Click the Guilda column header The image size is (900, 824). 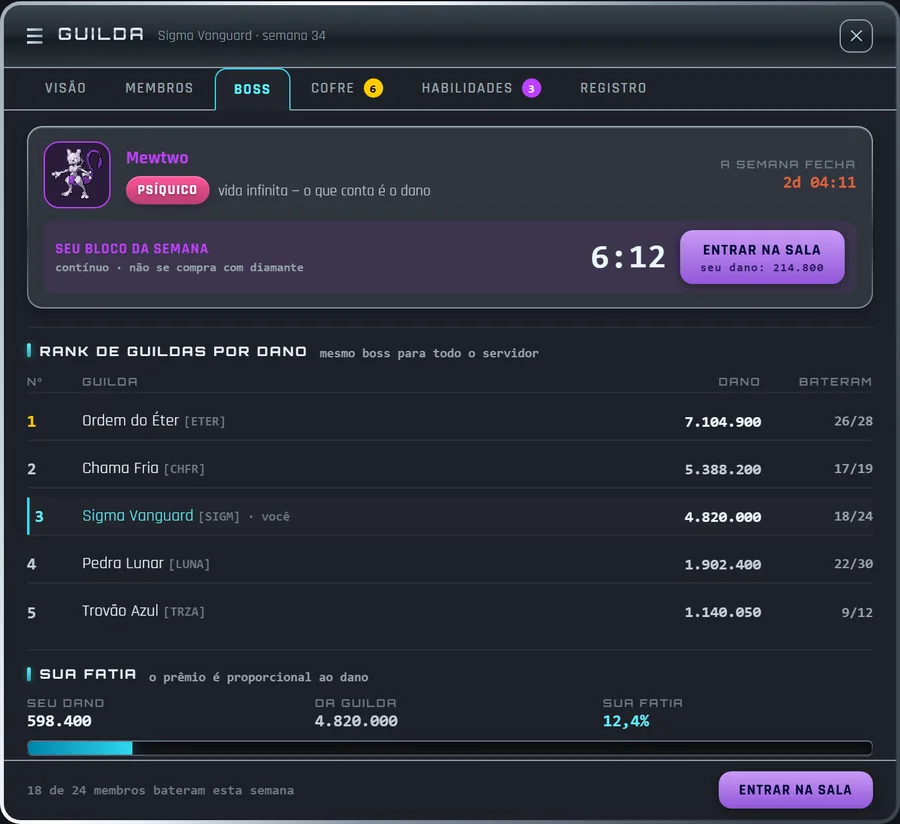coord(110,382)
